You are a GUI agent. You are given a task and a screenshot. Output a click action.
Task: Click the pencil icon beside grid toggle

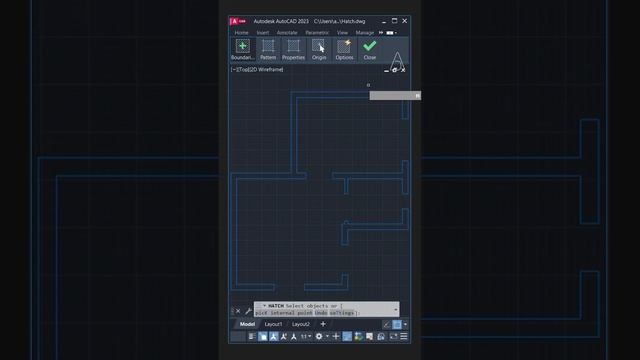tap(387, 324)
